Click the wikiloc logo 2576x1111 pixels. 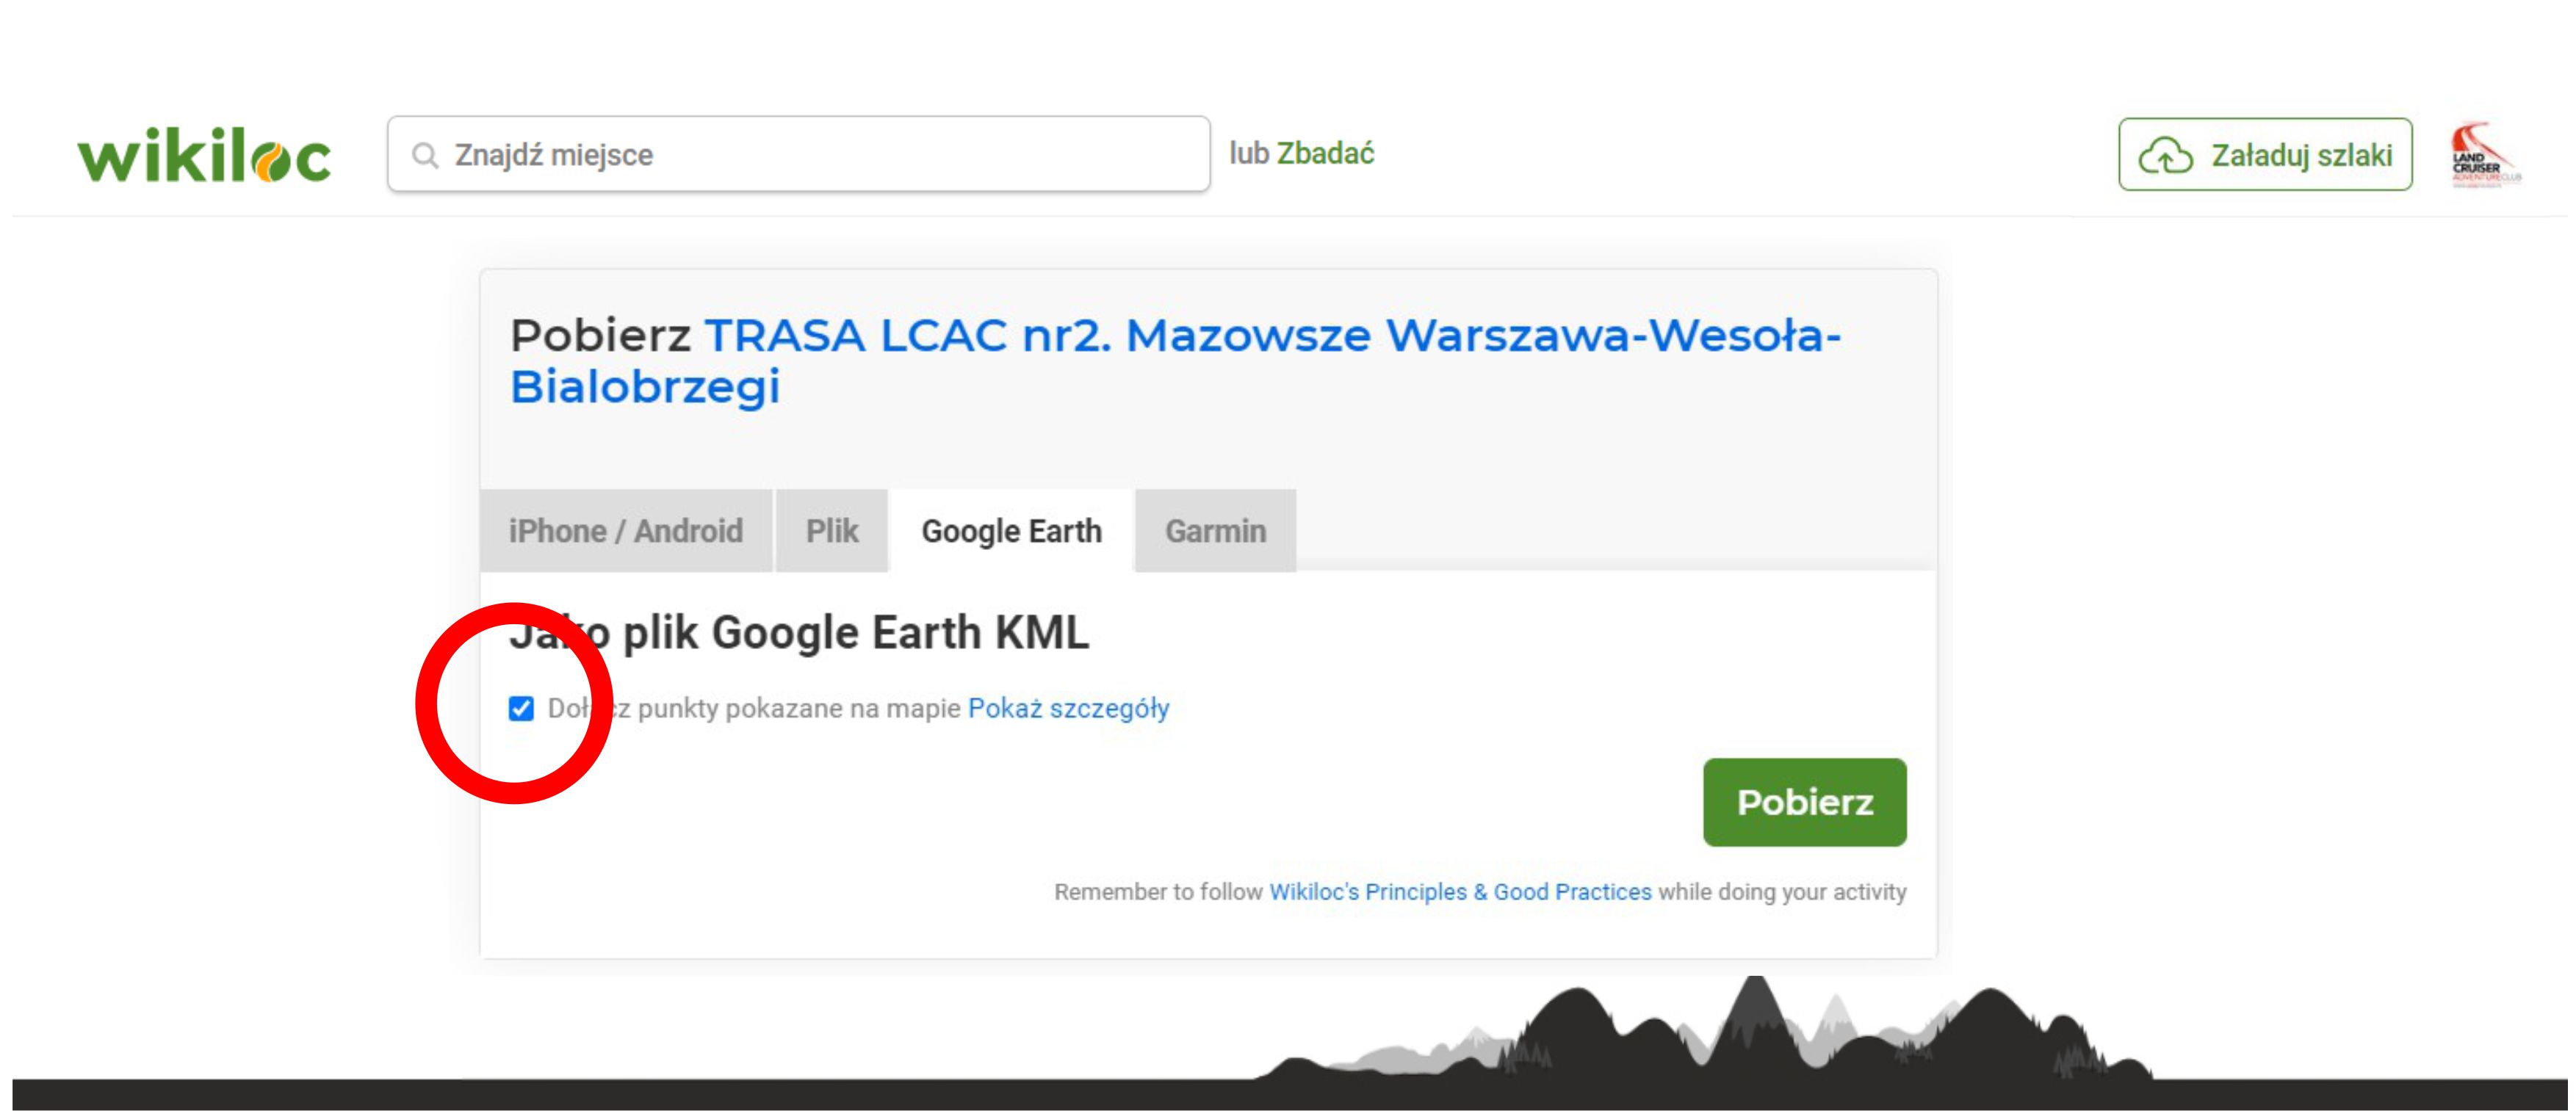point(204,155)
